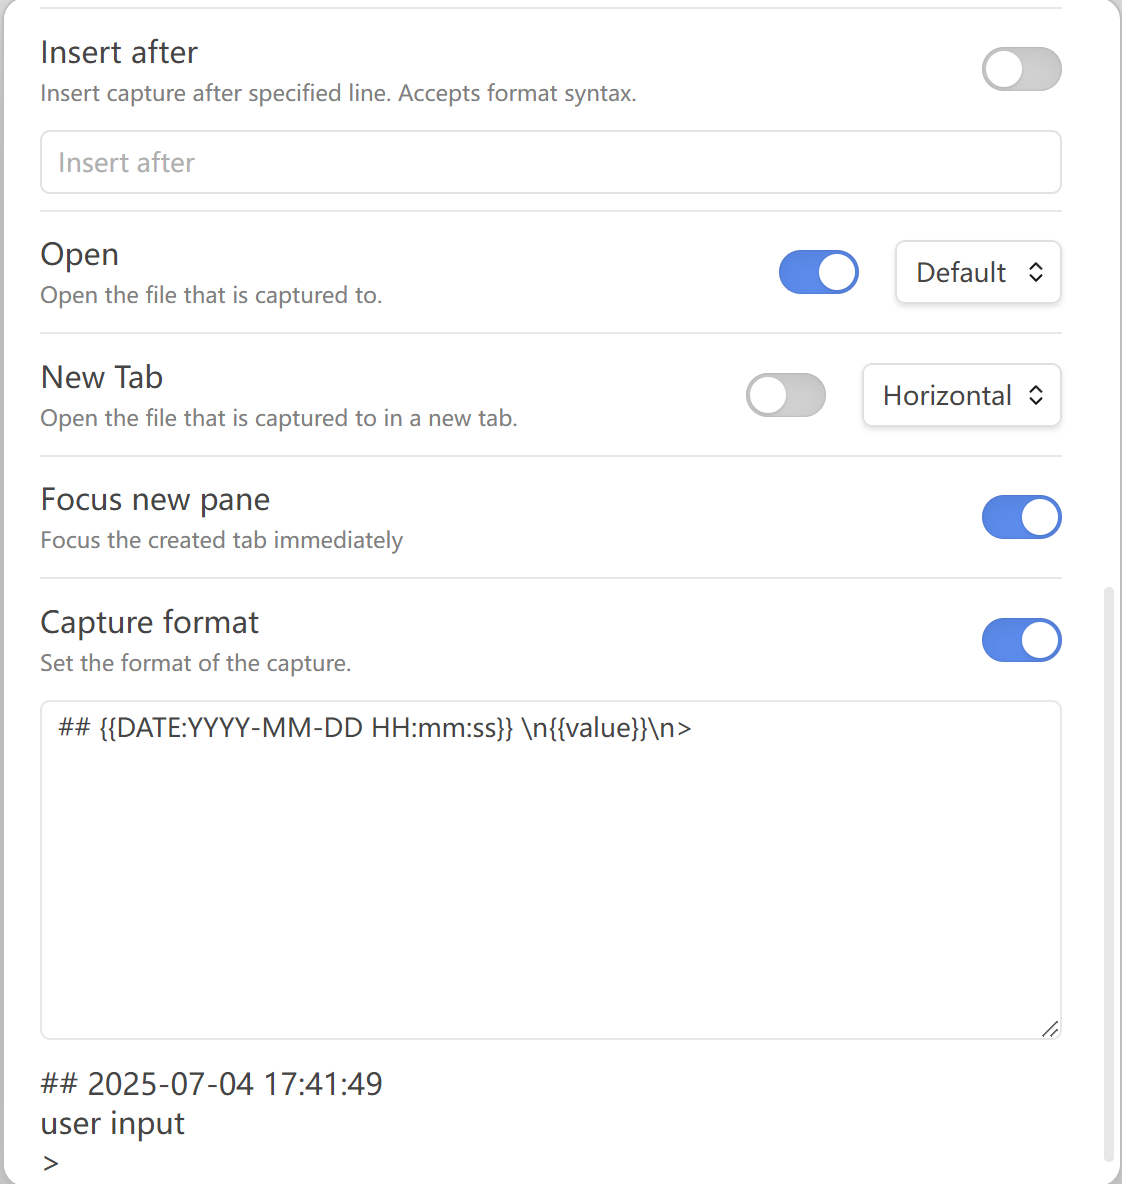This screenshot has width=1122, height=1184.
Task: Disable the Capture format toggle
Action: pyautogui.click(x=1021, y=640)
